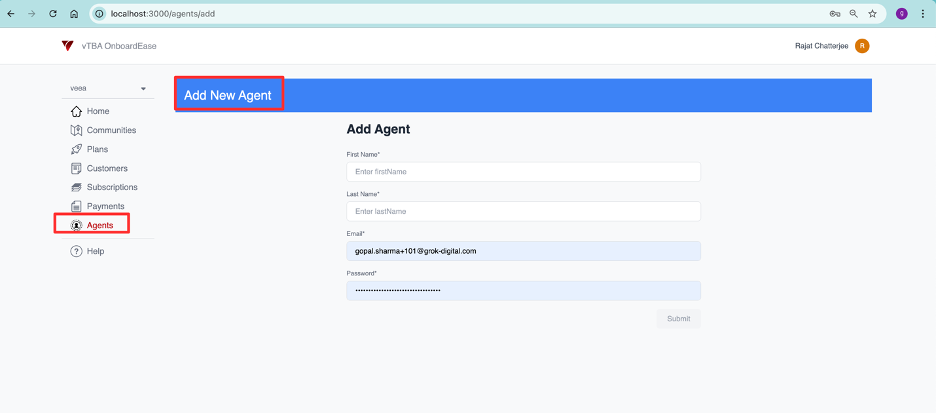The width and height of the screenshot is (936, 414).
Task: Open the password manager key icon
Action: 835,14
